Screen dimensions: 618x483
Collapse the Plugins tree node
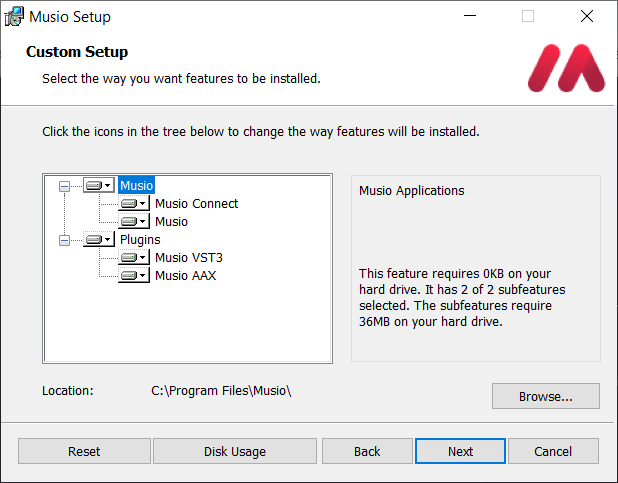pos(65,239)
